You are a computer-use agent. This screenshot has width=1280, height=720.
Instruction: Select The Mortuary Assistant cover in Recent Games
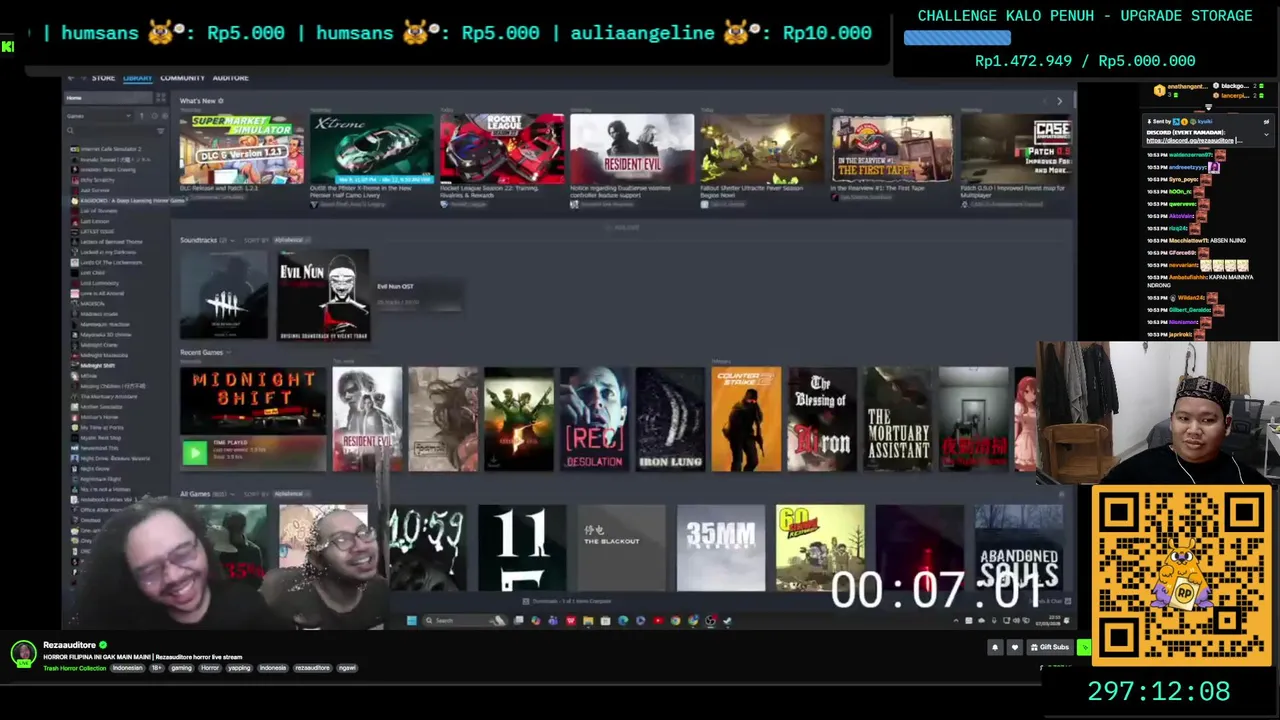[x=898, y=419]
